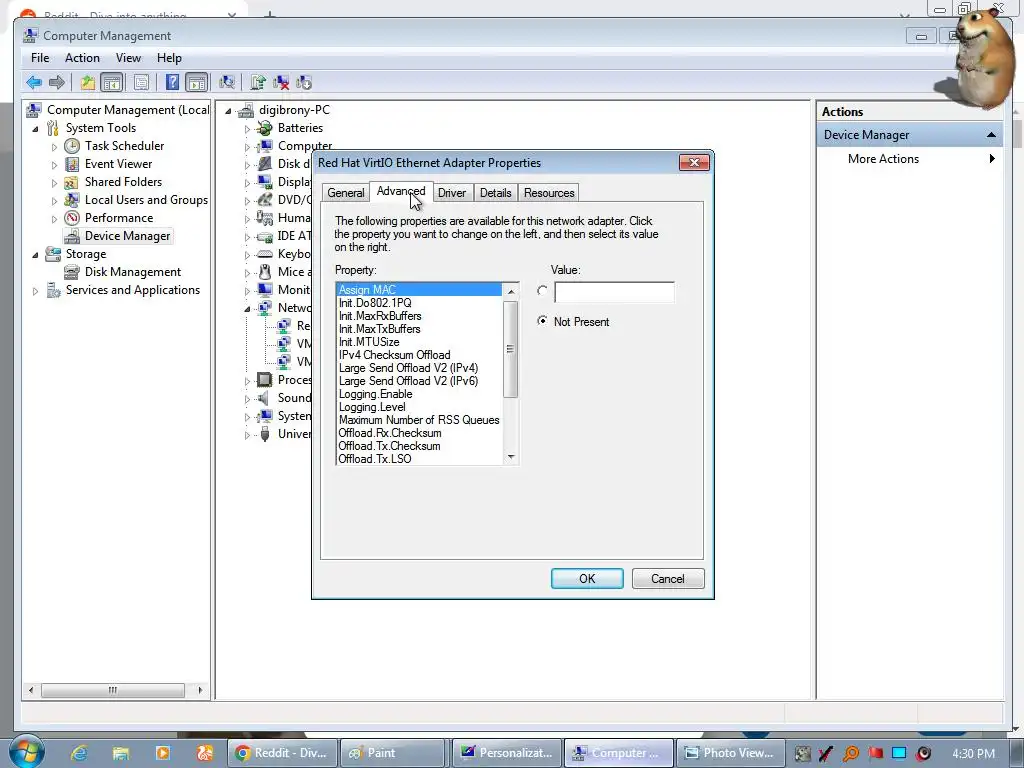Image resolution: width=1024 pixels, height=768 pixels.
Task: Click More Actions in Actions pane
Action: coord(883,159)
